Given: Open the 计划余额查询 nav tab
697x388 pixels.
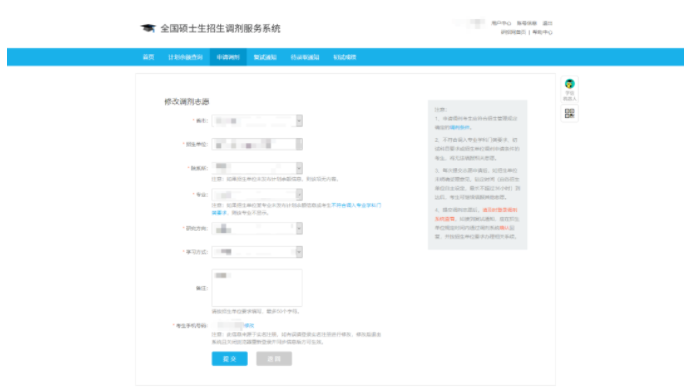Looking at the screenshot, I should point(185,57).
